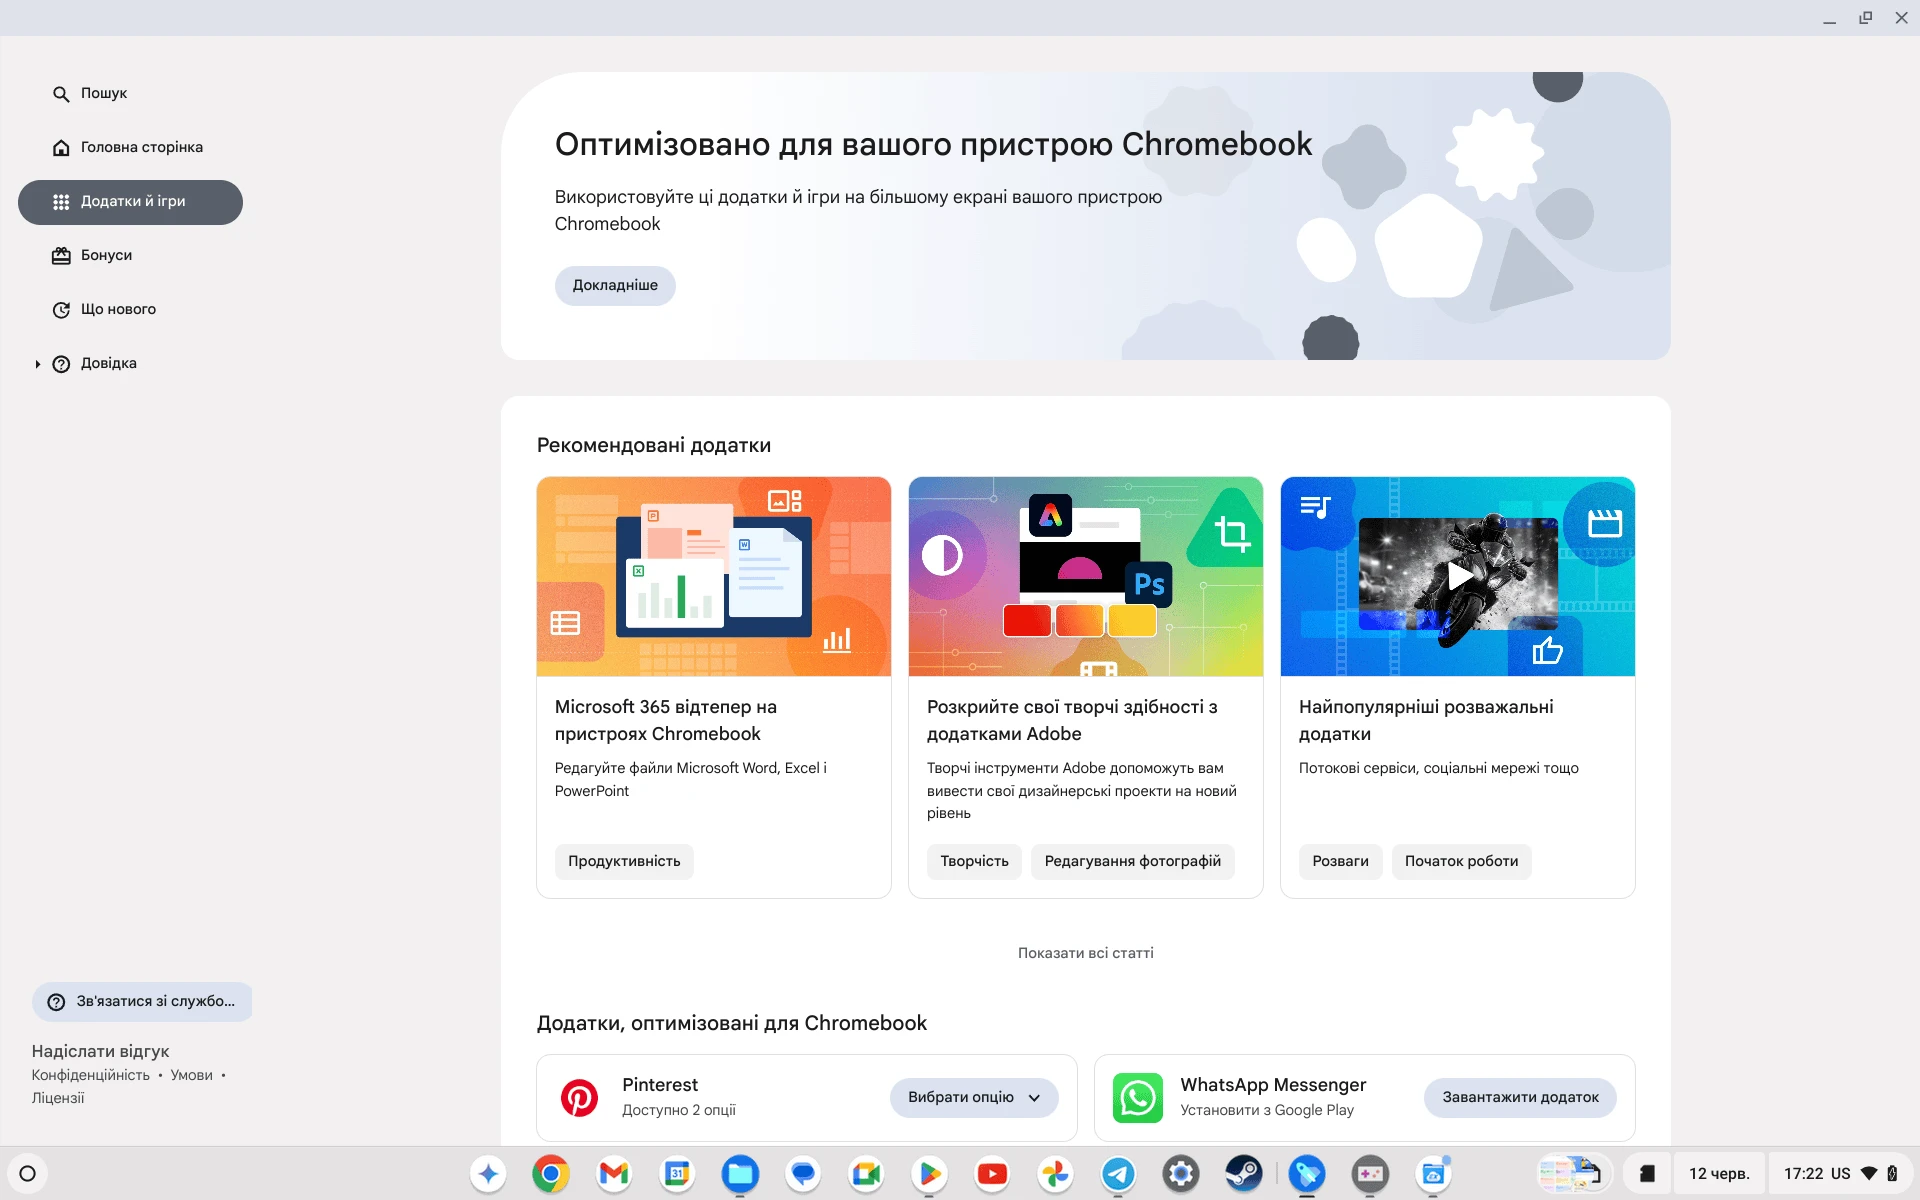
Task: Open the Конфіденційність link
Action: point(90,1075)
